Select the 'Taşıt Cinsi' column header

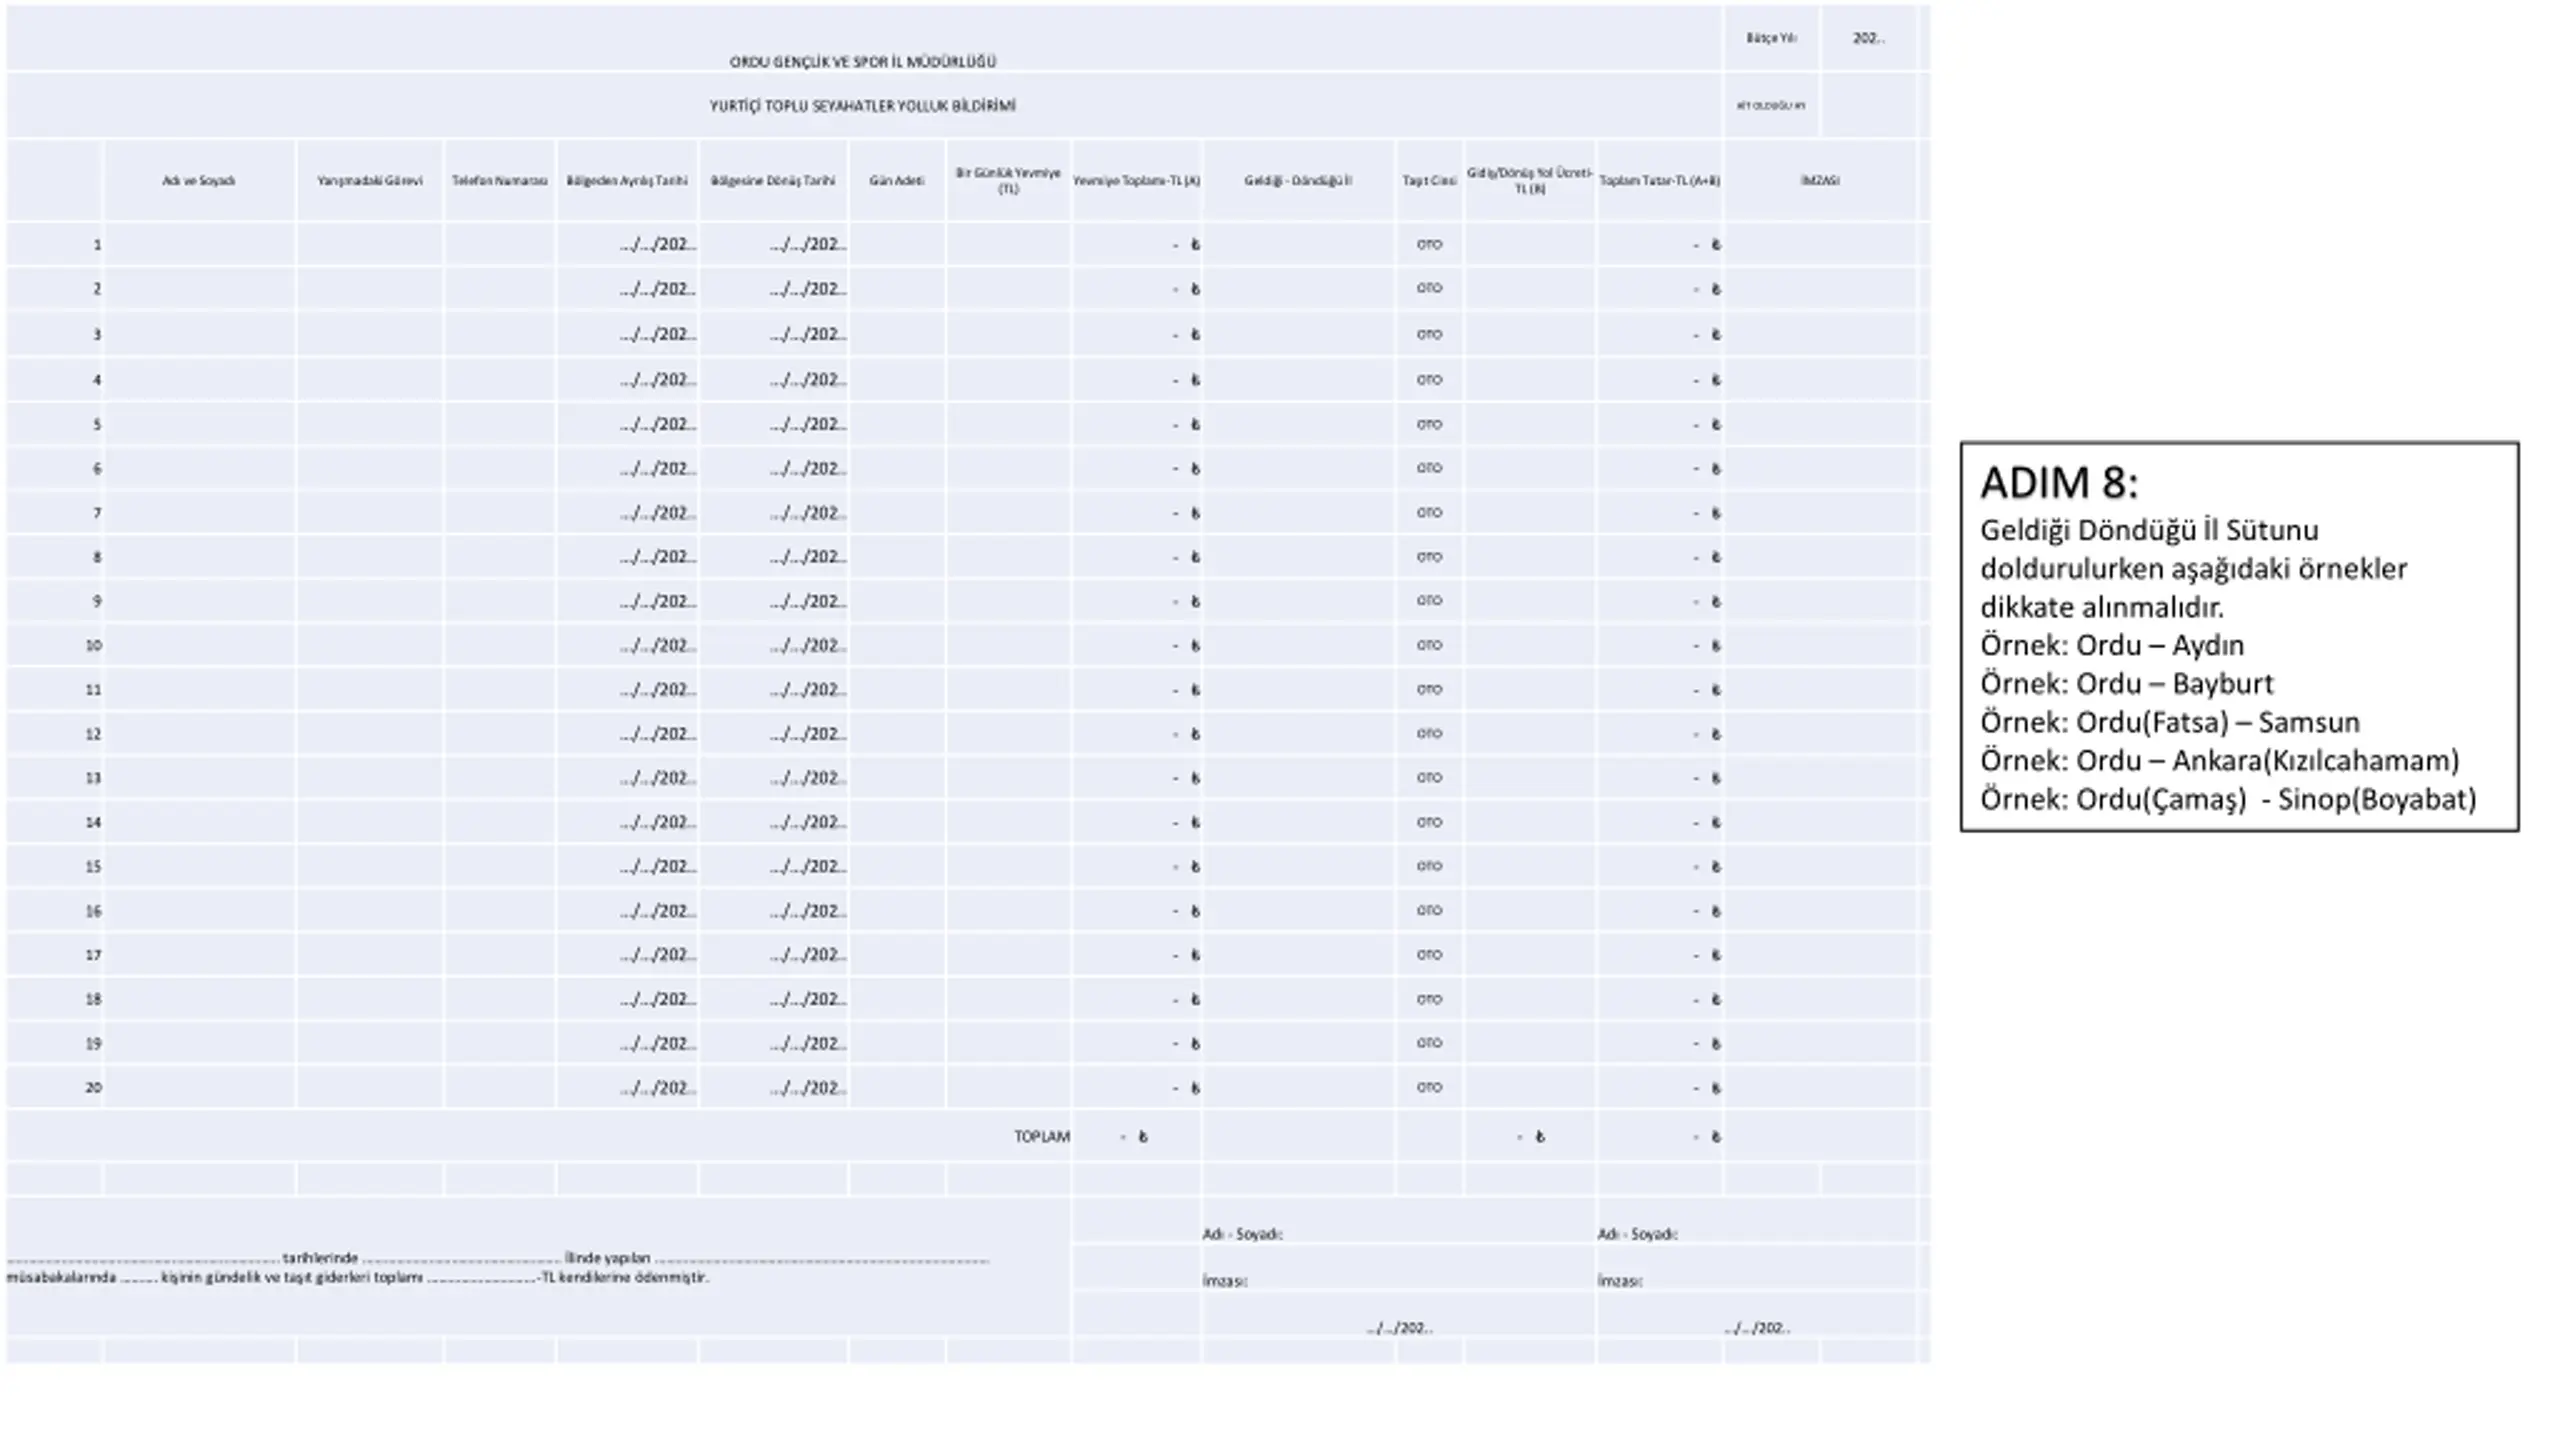1429,181
